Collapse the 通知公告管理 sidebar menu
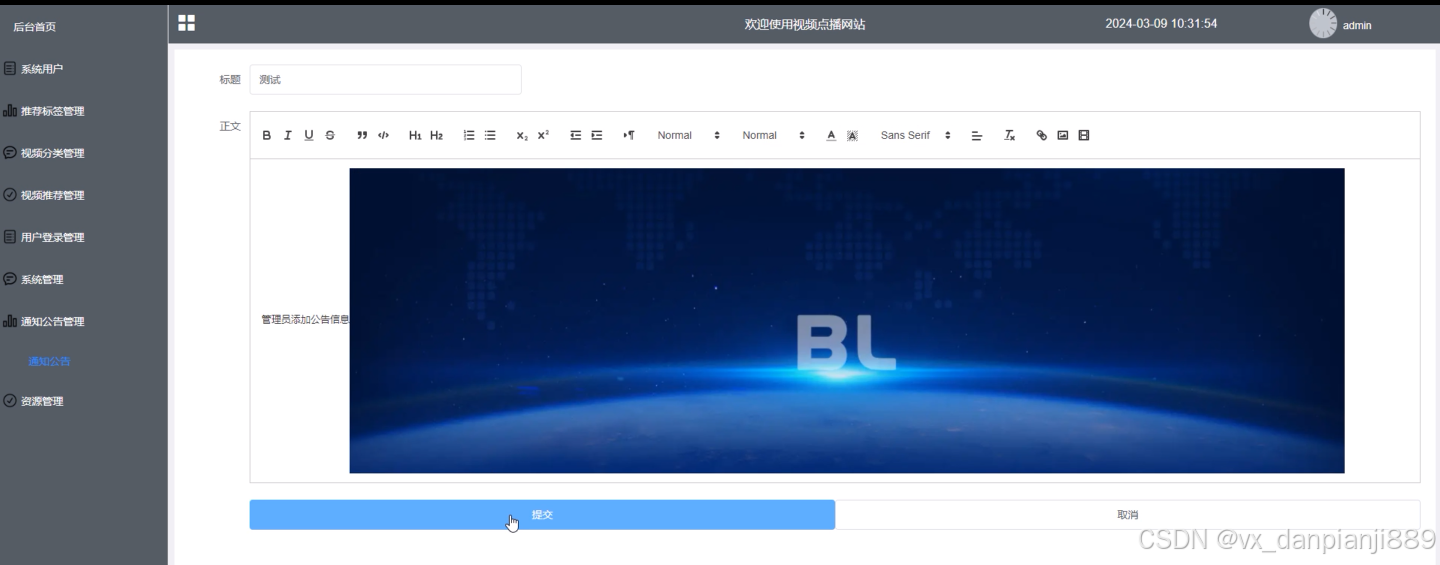 click(x=84, y=321)
